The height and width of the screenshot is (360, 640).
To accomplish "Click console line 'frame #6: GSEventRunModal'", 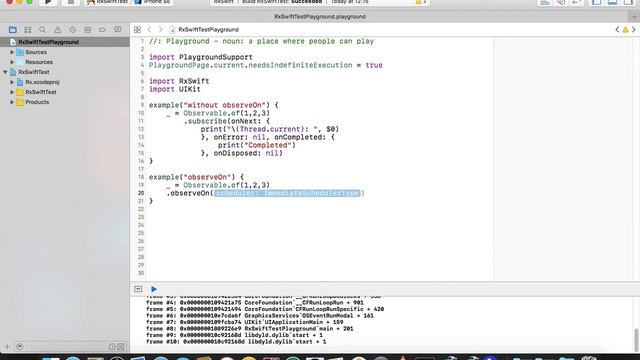I will [x=260, y=316].
